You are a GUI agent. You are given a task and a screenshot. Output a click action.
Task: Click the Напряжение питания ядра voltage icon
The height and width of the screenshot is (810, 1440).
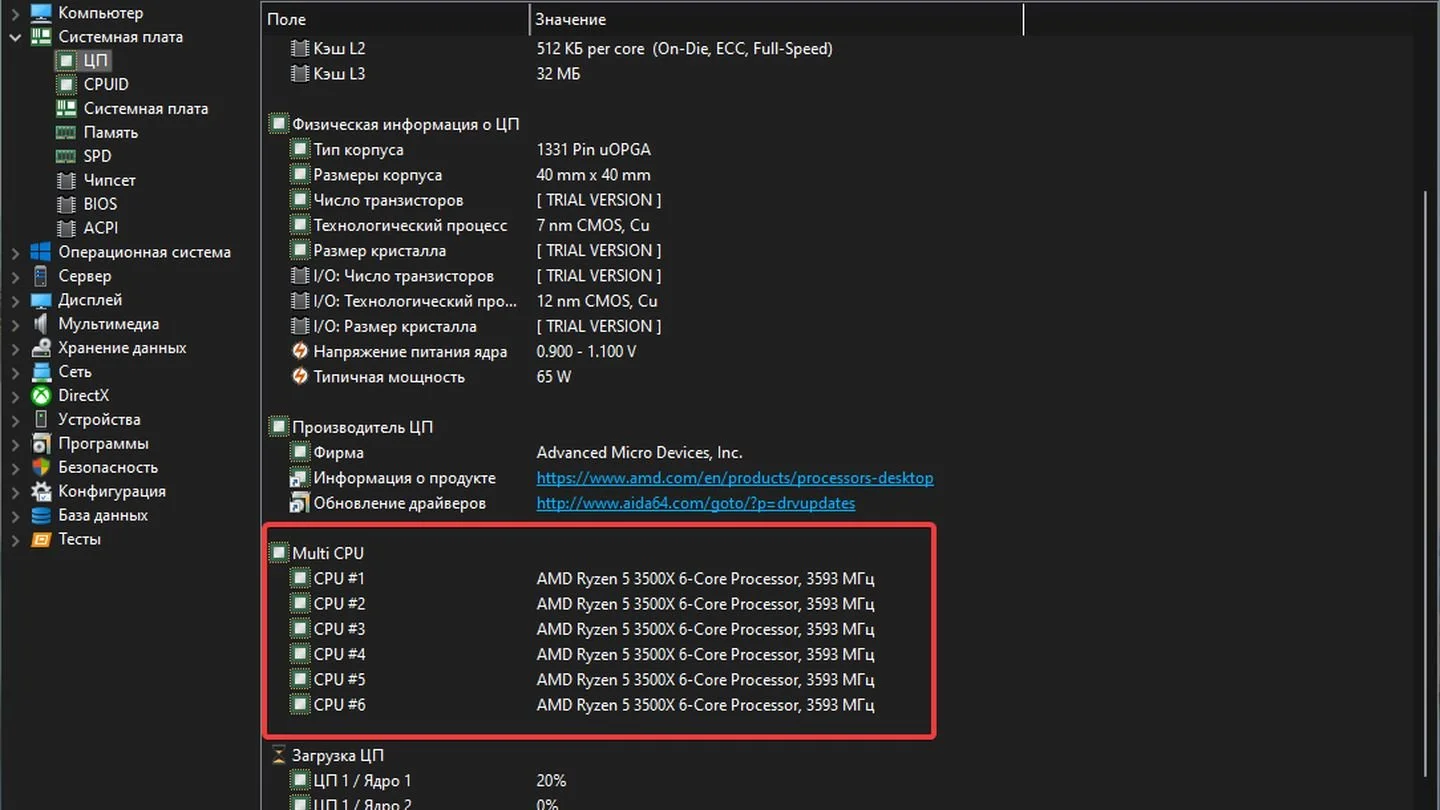click(x=299, y=352)
